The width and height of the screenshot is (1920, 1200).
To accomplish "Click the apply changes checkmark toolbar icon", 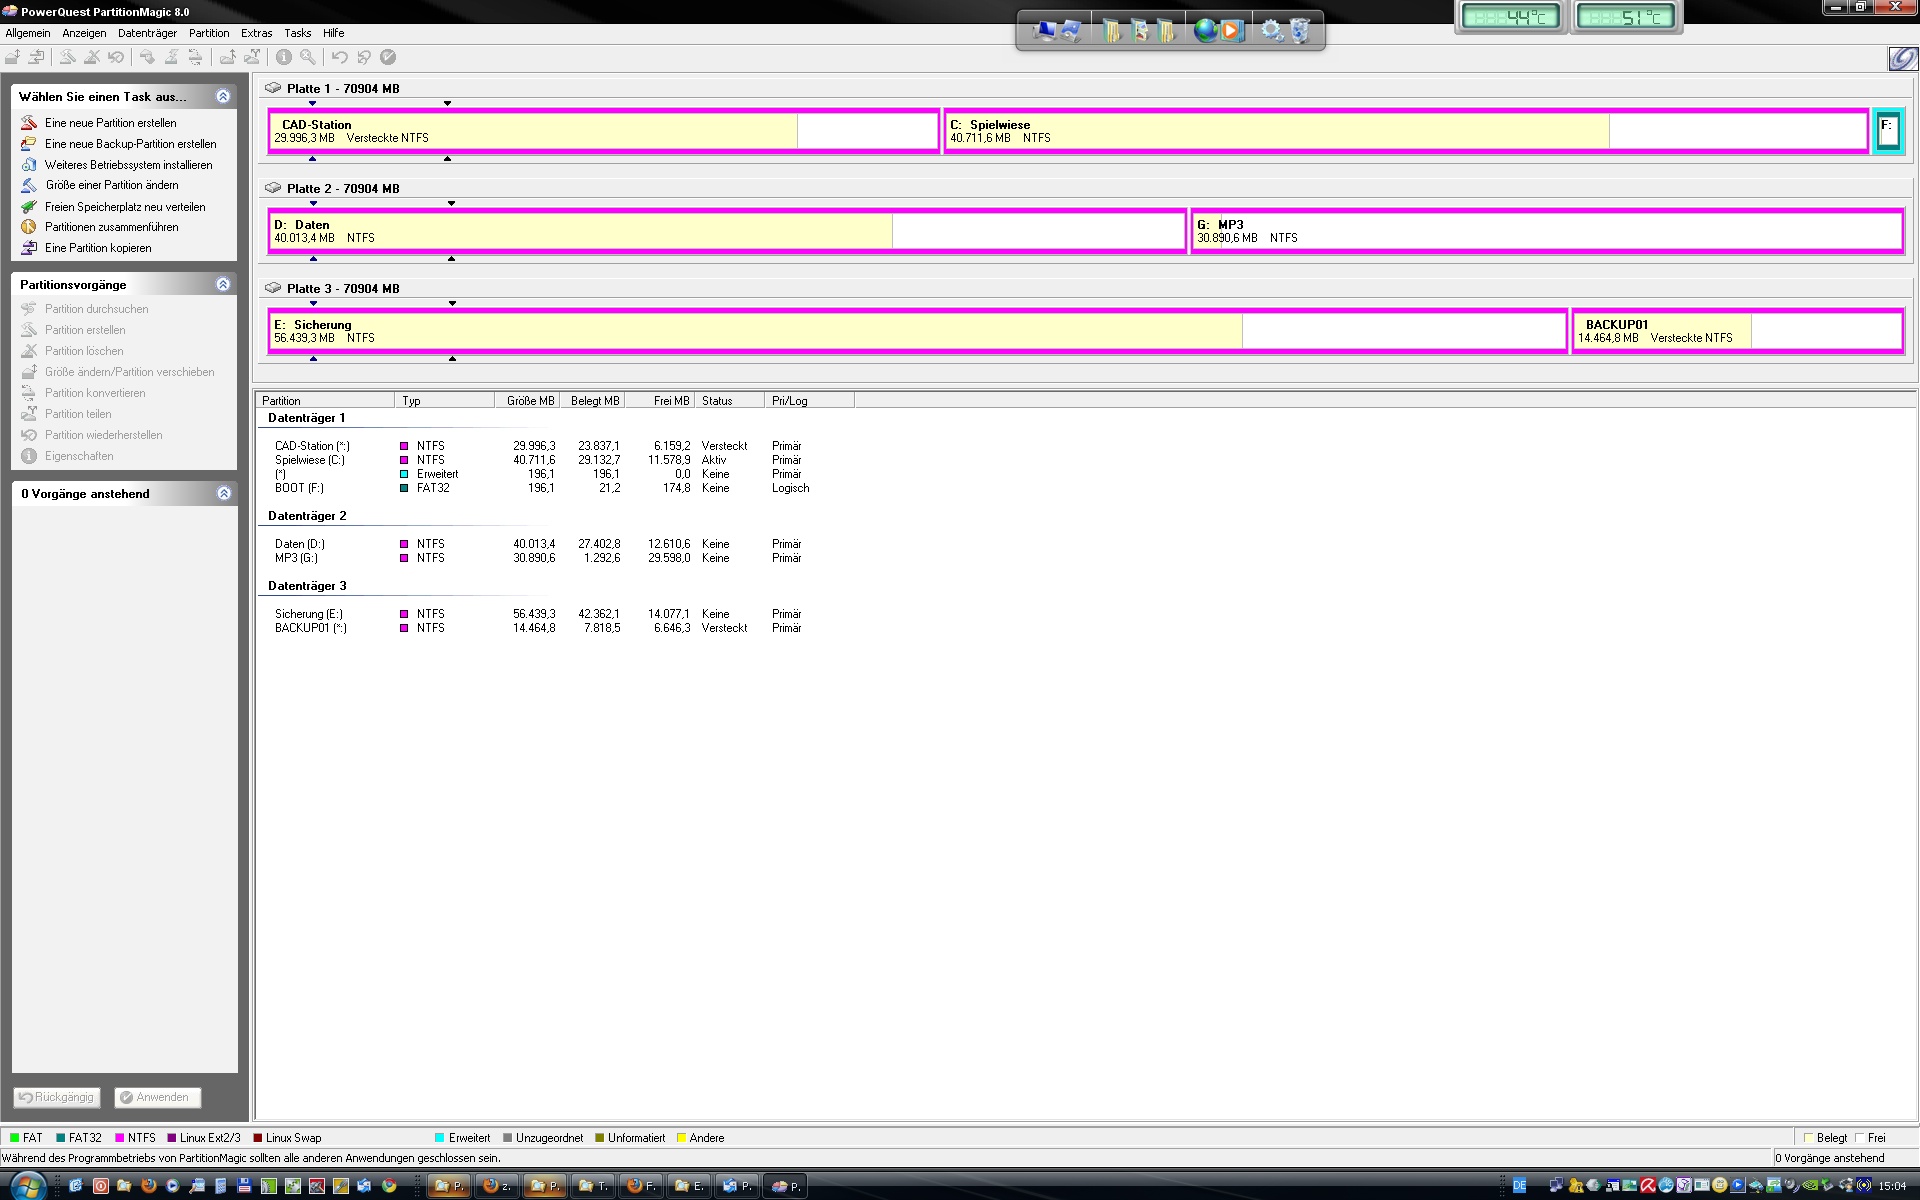I will point(388,57).
